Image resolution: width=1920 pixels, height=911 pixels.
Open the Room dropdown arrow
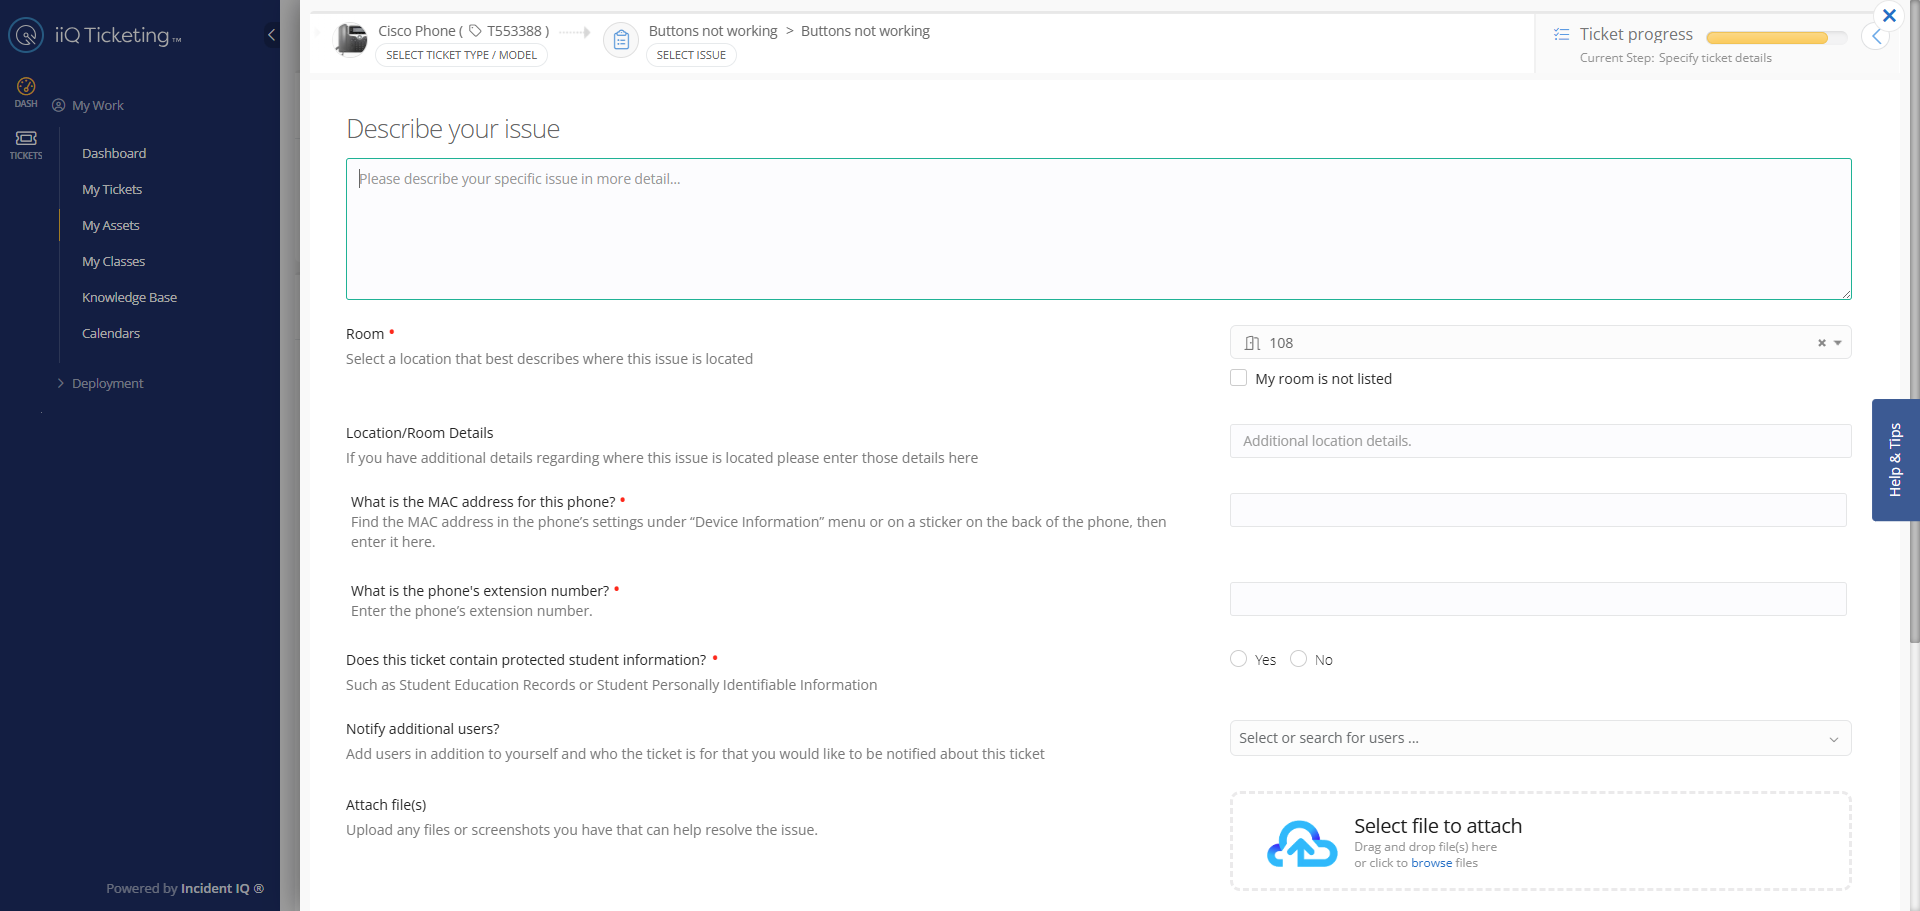(x=1838, y=343)
